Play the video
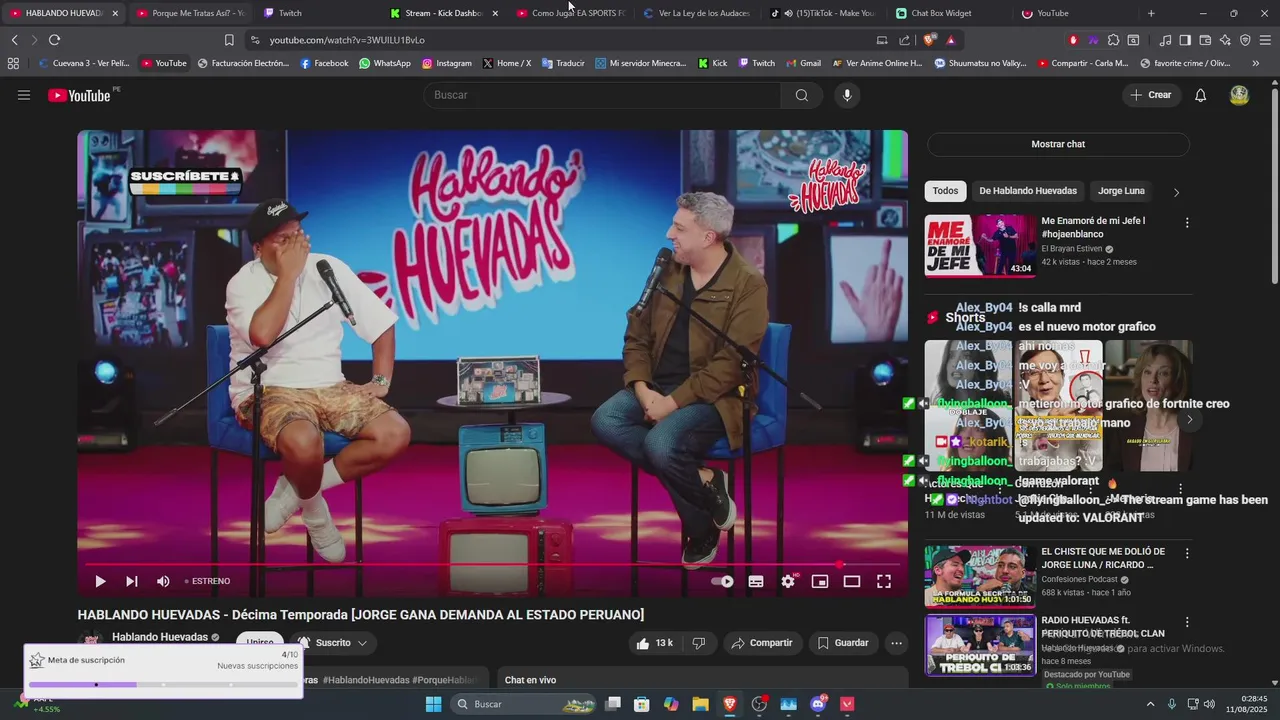Viewport: 1280px width, 720px height. (x=100, y=581)
